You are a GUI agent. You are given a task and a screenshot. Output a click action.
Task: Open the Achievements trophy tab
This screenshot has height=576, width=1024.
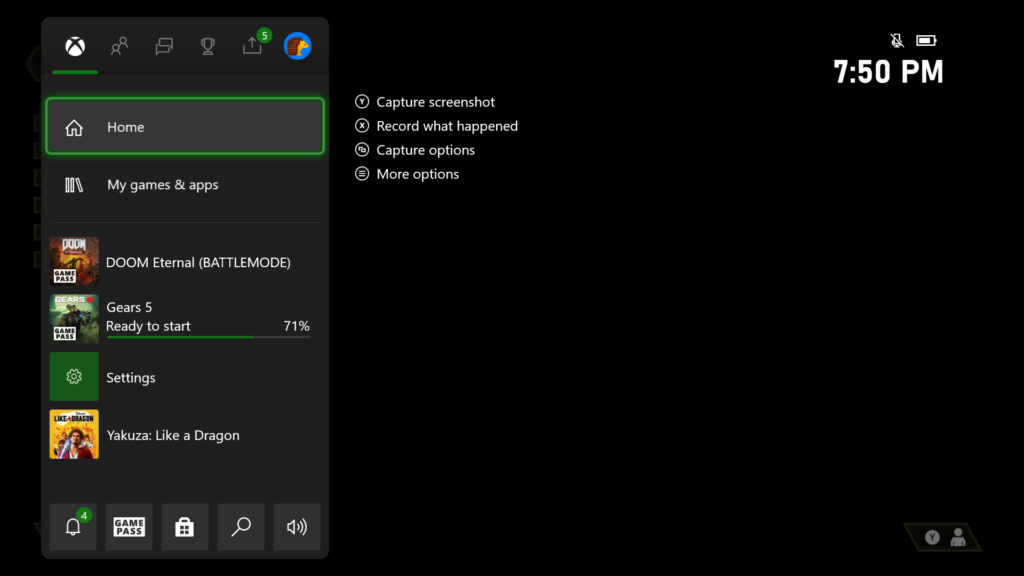[x=208, y=46]
